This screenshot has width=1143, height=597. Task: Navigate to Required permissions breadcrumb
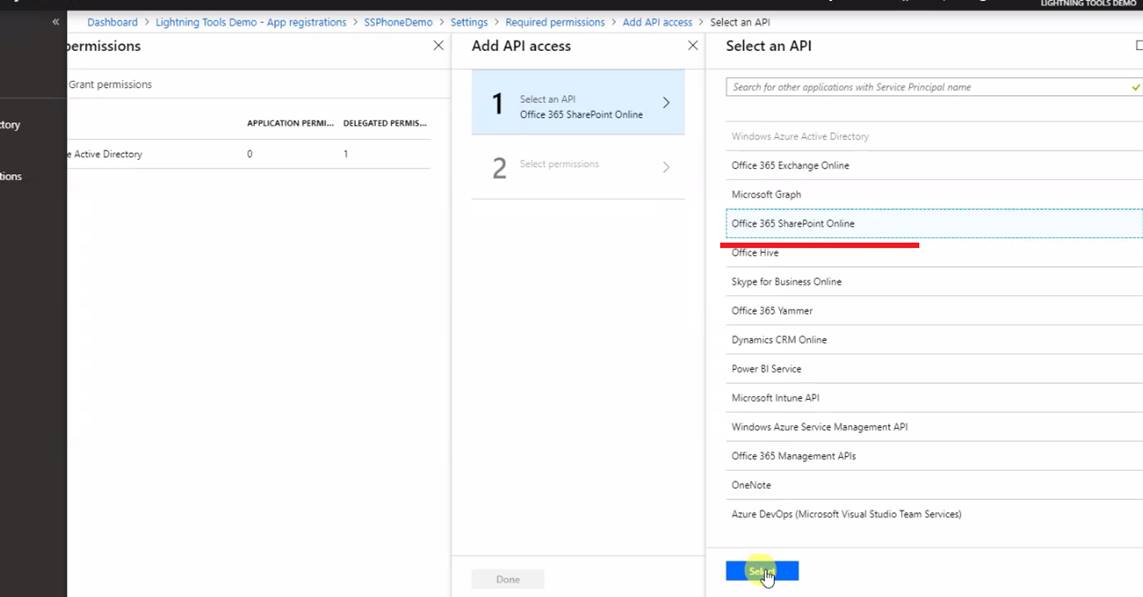(x=555, y=22)
